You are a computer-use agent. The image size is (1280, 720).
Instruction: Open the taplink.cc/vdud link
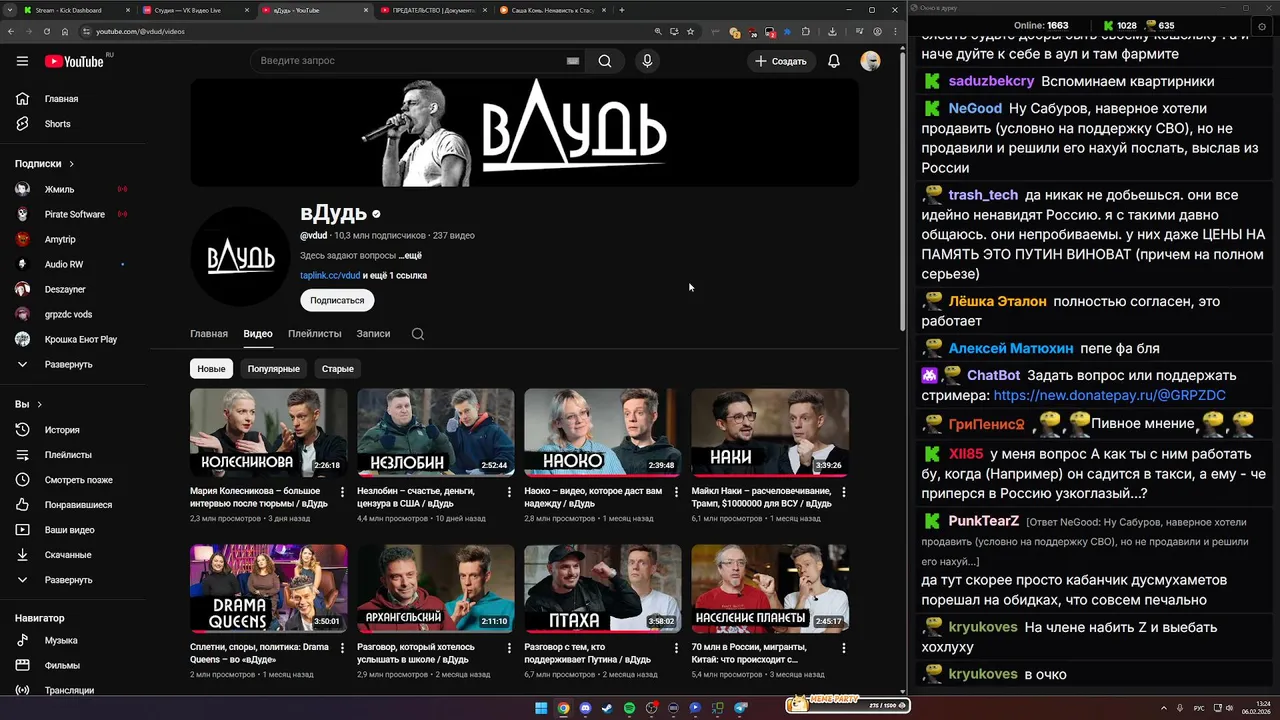[330, 275]
